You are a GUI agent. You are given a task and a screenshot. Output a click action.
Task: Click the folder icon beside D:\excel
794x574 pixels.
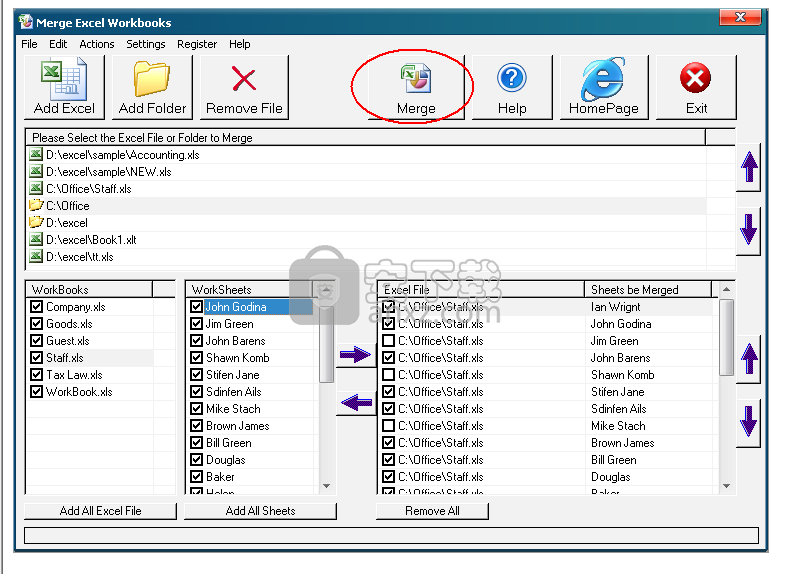35,222
